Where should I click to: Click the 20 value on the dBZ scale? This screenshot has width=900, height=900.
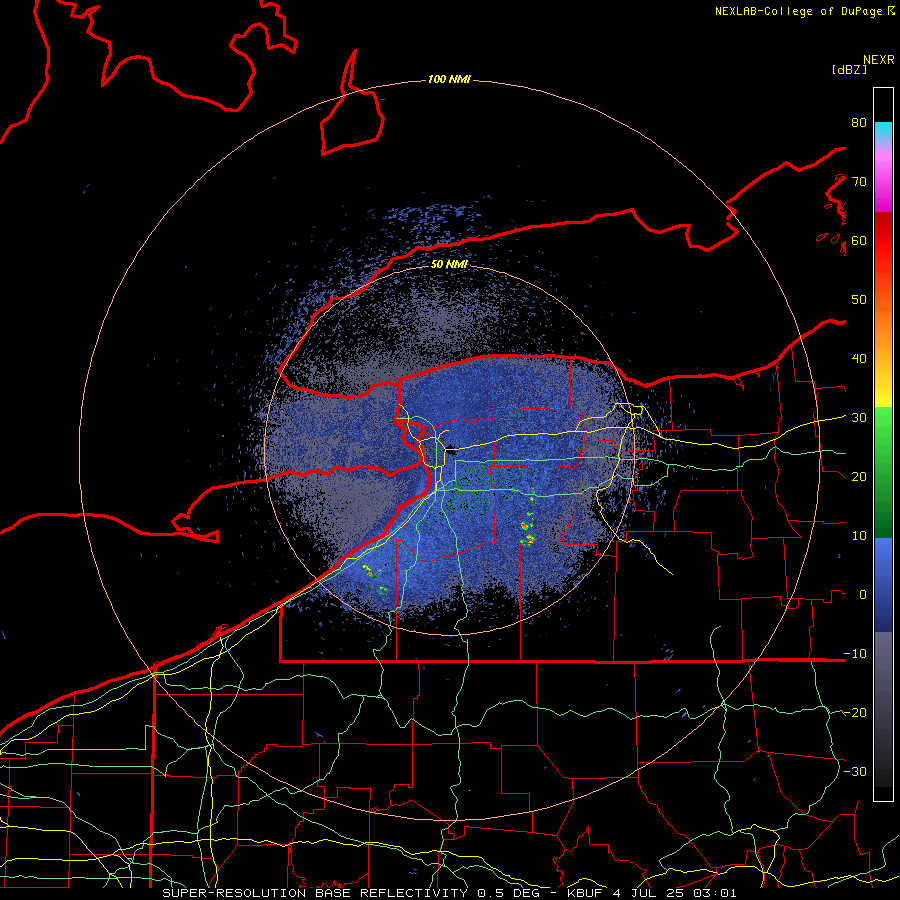[859, 477]
